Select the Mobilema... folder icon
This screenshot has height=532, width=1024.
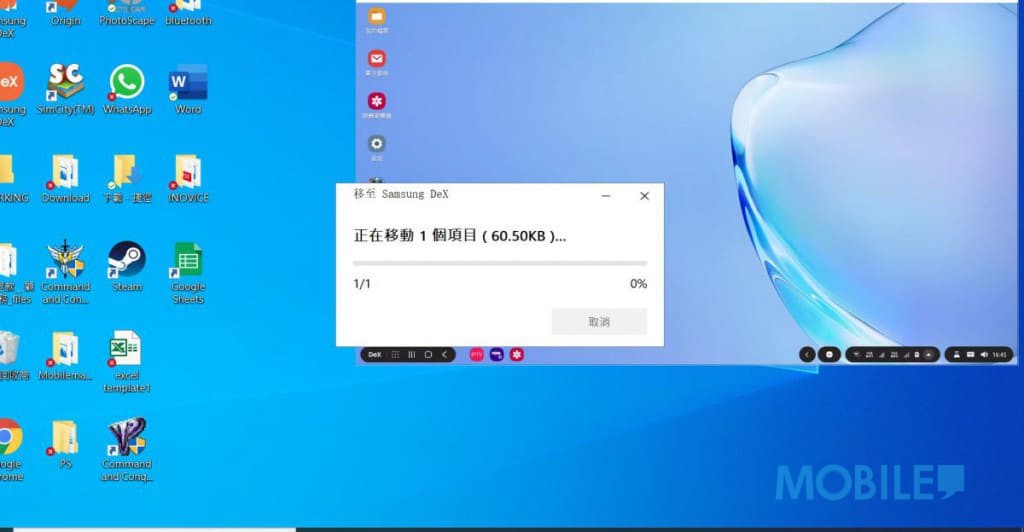point(65,356)
